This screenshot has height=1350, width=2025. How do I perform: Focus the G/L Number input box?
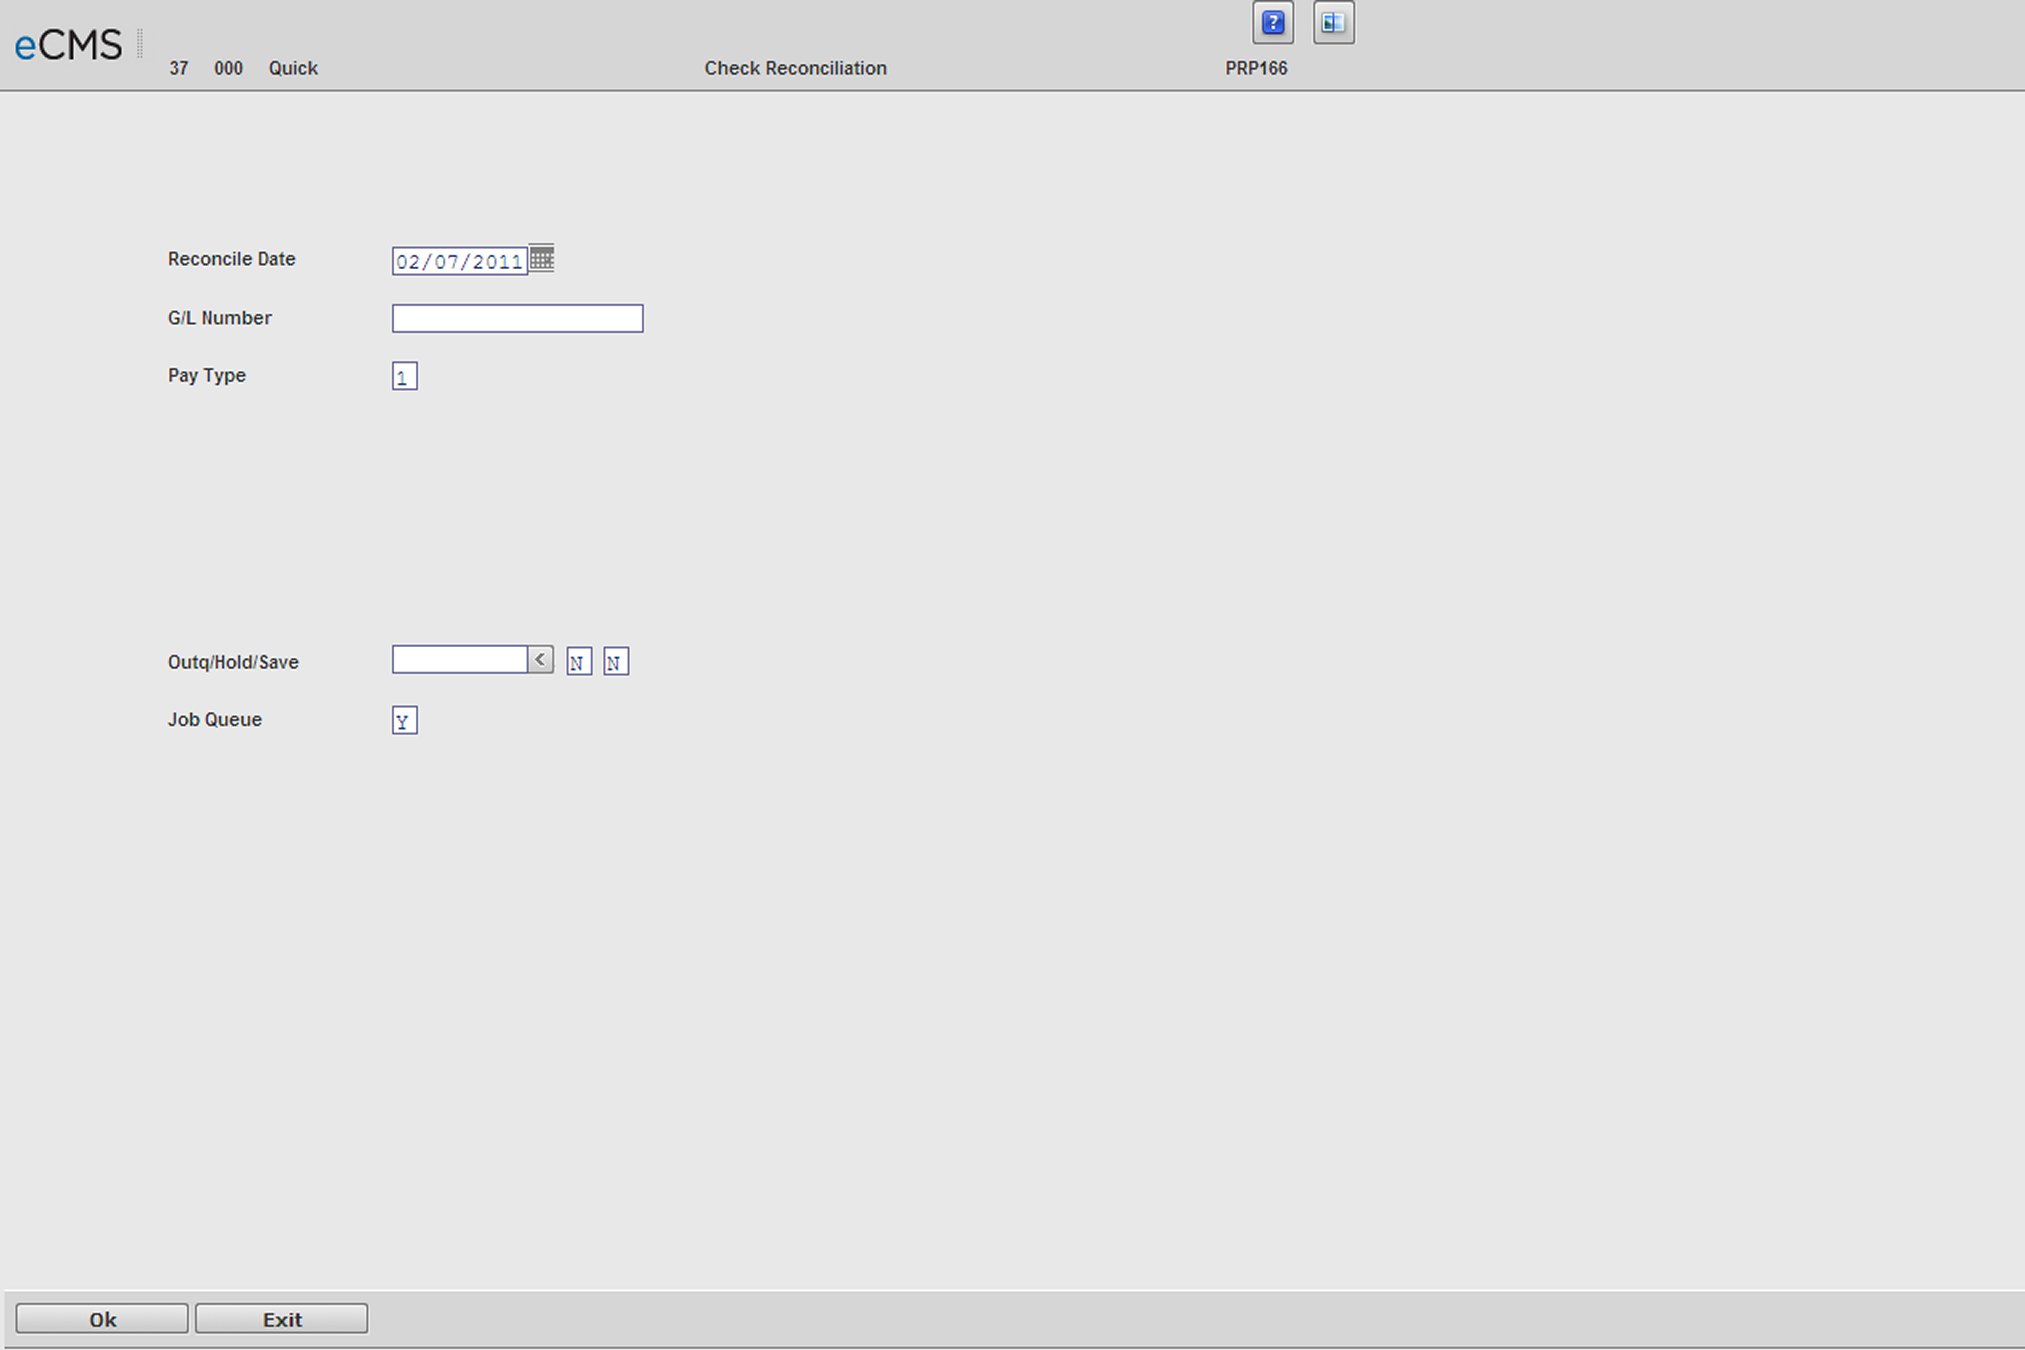point(517,318)
